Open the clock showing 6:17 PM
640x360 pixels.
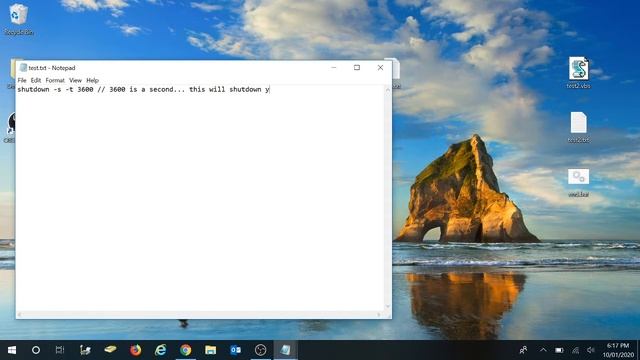[x=618, y=350]
